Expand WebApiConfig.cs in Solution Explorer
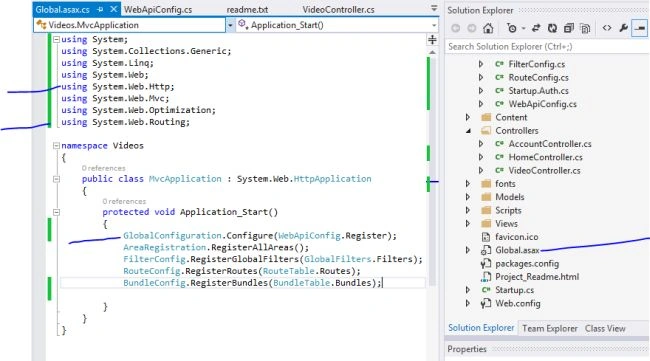The height and width of the screenshot is (361, 650). click(x=481, y=104)
